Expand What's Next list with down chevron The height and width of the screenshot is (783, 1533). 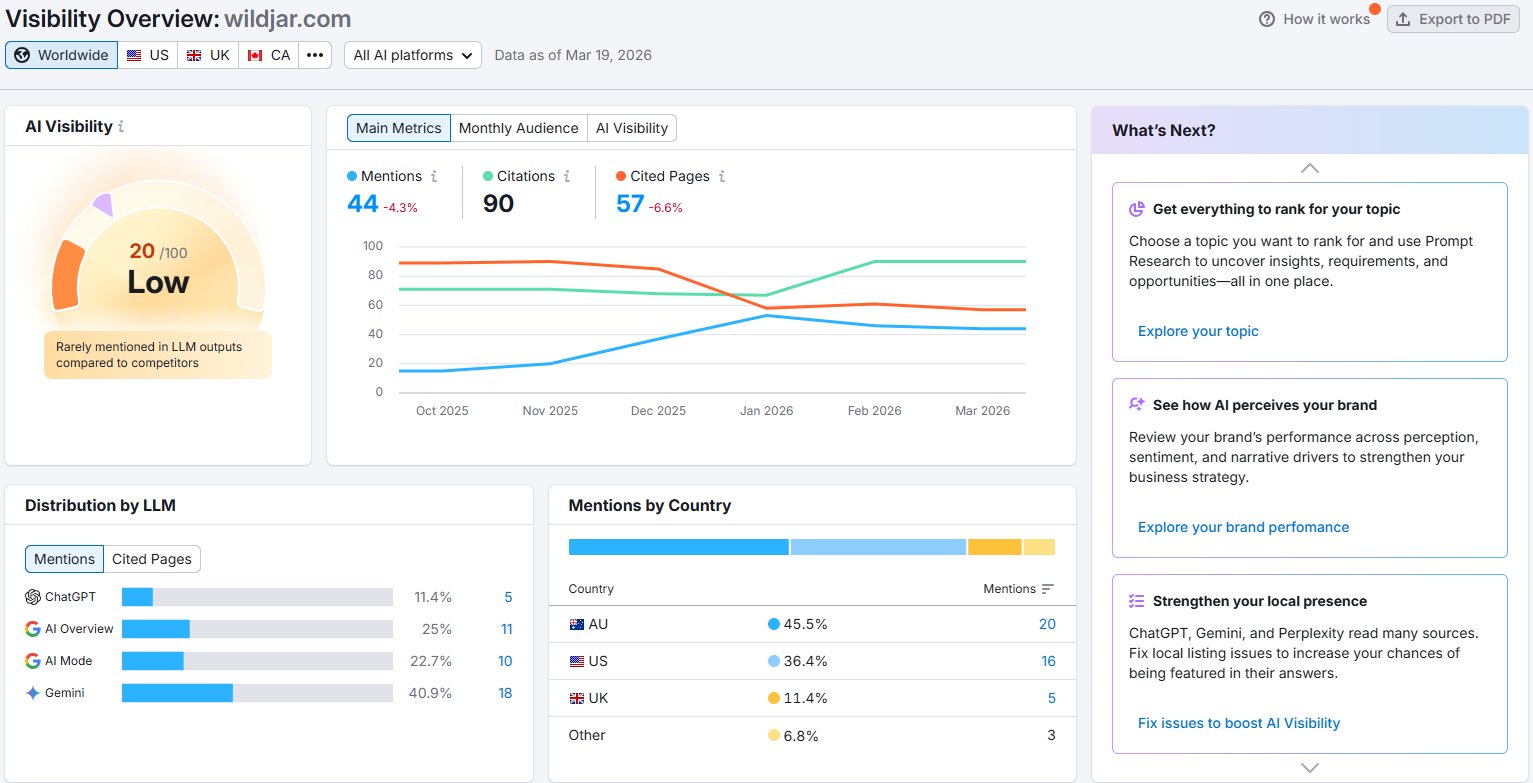1309,767
